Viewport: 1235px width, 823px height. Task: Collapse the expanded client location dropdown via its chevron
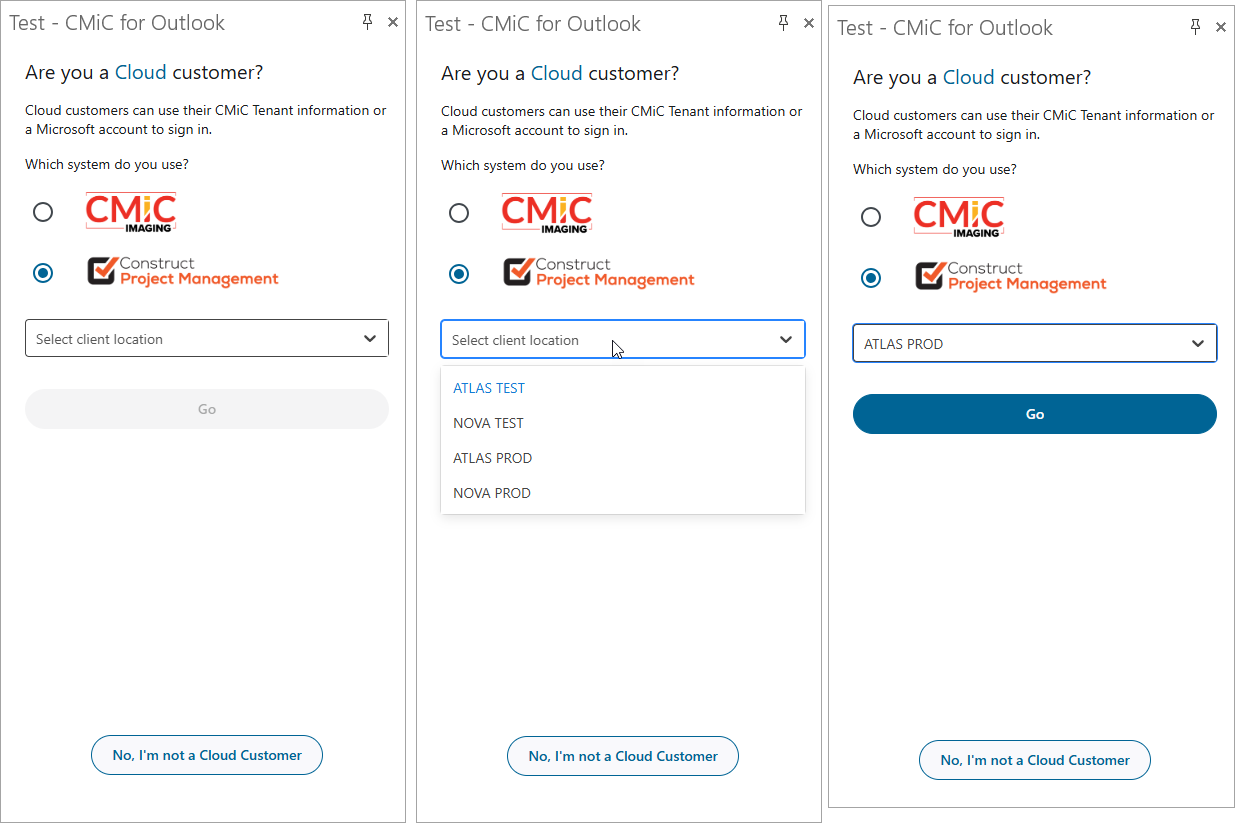(786, 340)
